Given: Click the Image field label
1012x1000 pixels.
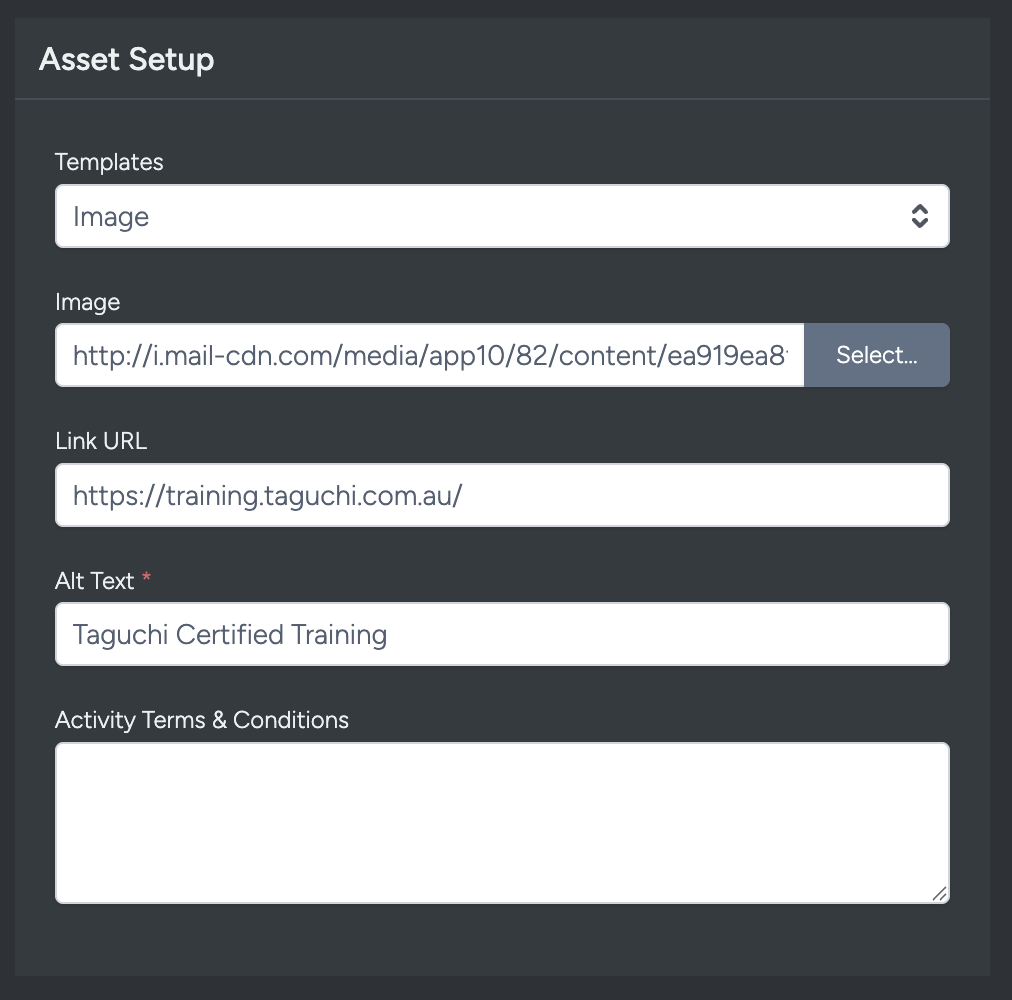Looking at the screenshot, I should tap(89, 301).
